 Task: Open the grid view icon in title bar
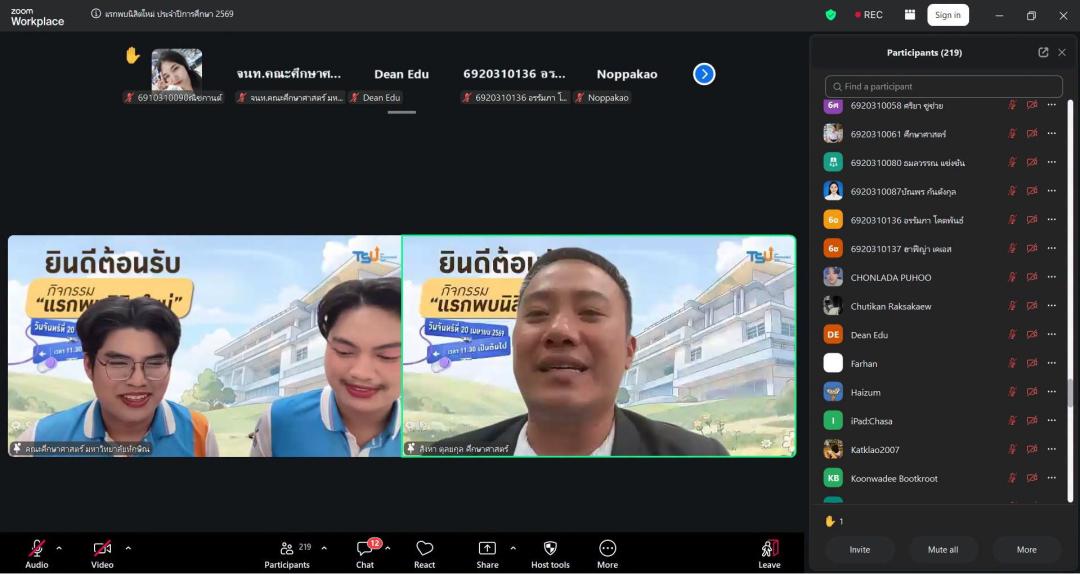(x=910, y=15)
